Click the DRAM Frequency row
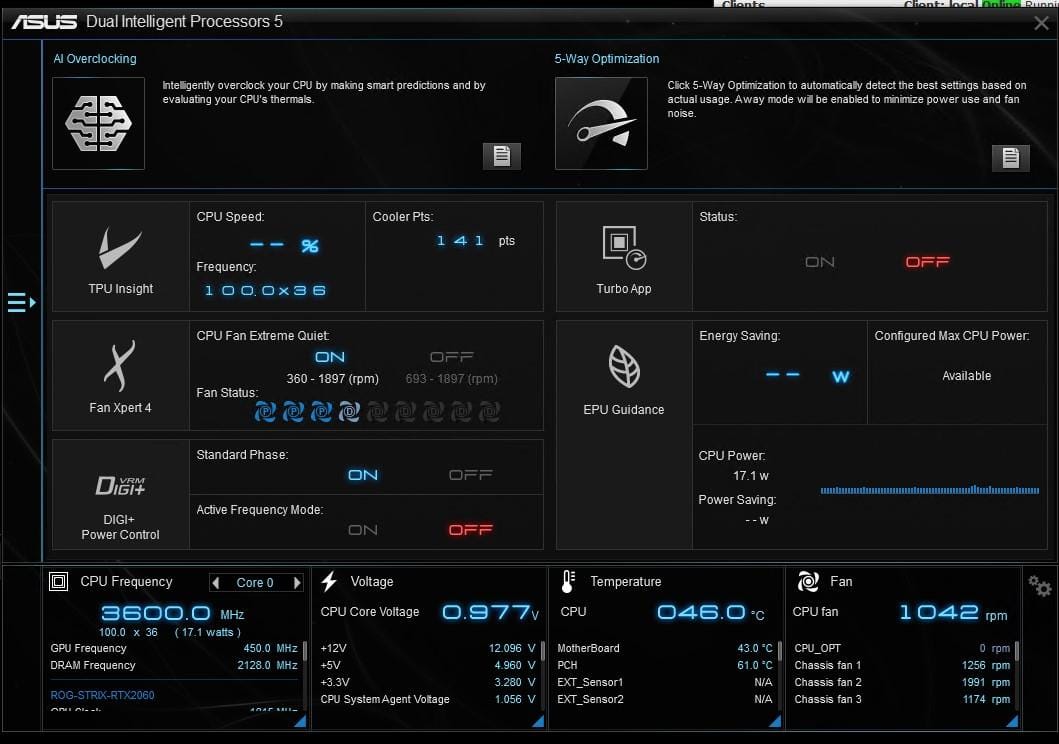Image resolution: width=1059 pixels, height=744 pixels. click(x=174, y=665)
